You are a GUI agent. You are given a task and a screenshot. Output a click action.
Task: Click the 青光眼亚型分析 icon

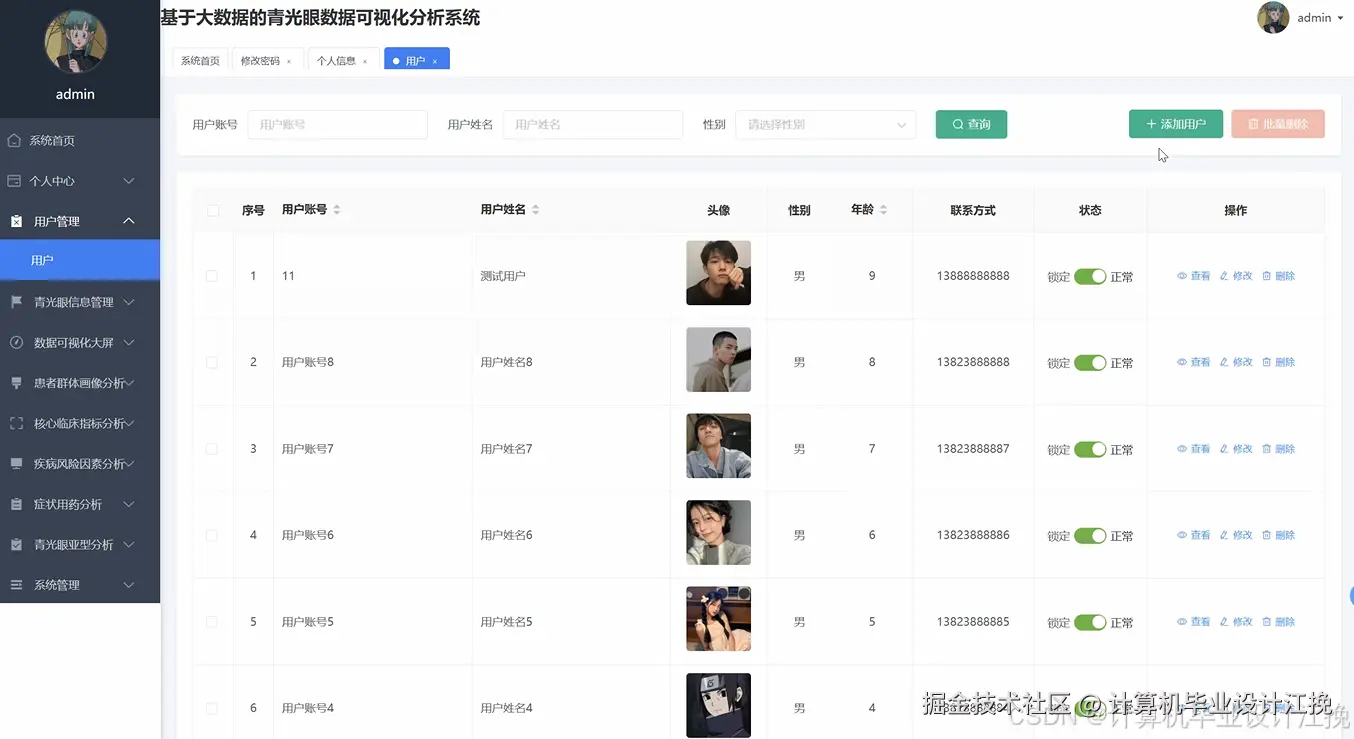(x=16, y=545)
